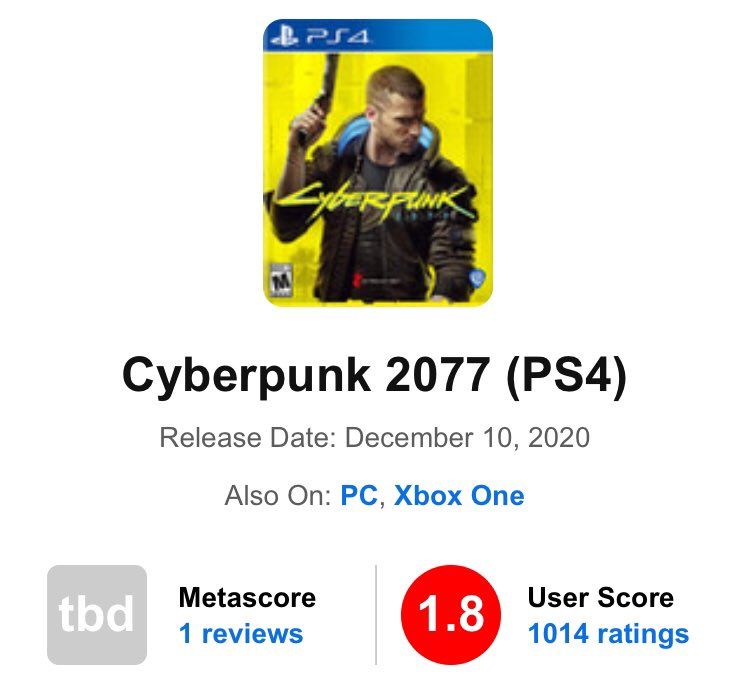This screenshot has height=692, width=750.
Task: Click the Cyberpunk 2077 cover art thumbnail
Action: pyautogui.click(x=378, y=162)
